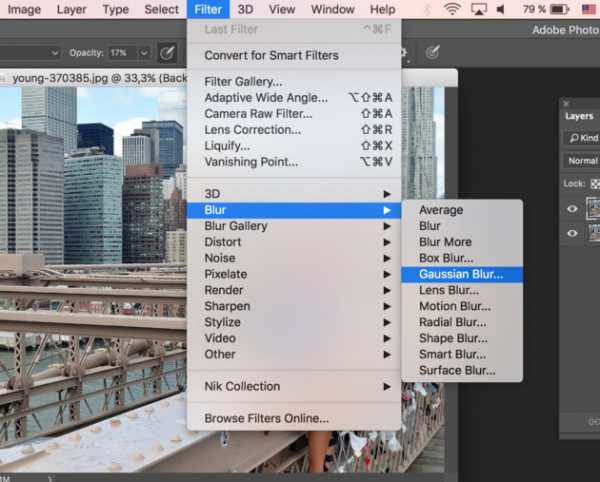Choose Adaptive Wide Angle... filter
The height and width of the screenshot is (482, 600).
click(294, 98)
